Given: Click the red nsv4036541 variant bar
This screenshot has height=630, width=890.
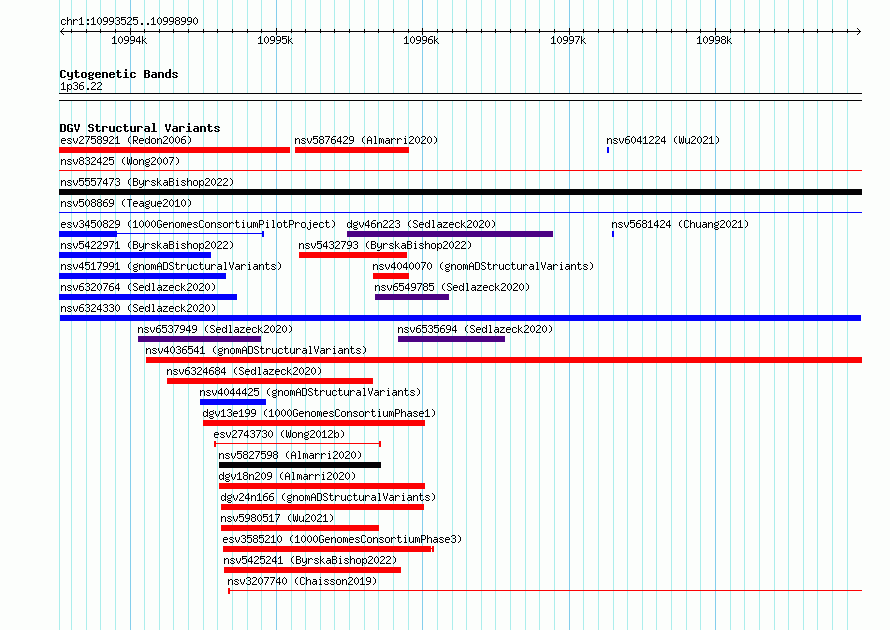Looking at the screenshot, I should point(504,360).
